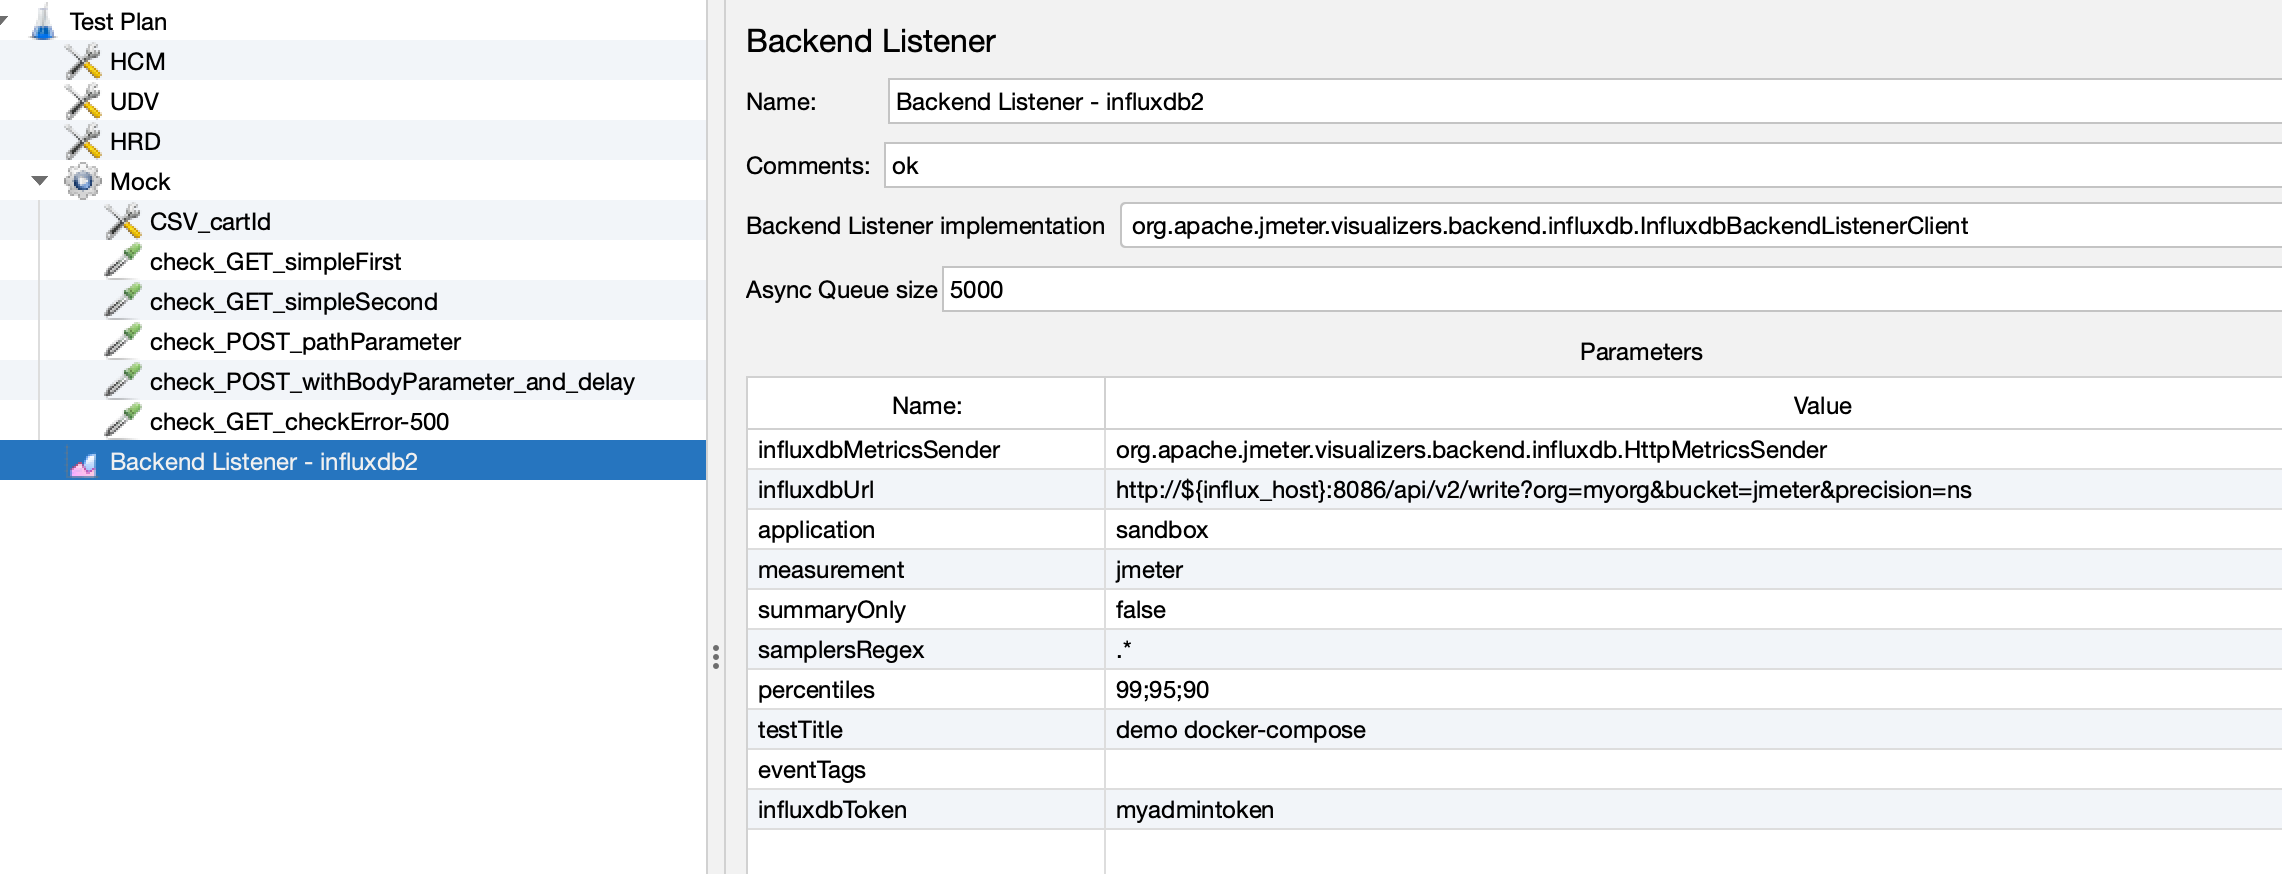The width and height of the screenshot is (2282, 874).
Task: Click the myadmintoken value cell
Action: click(1694, 810)
